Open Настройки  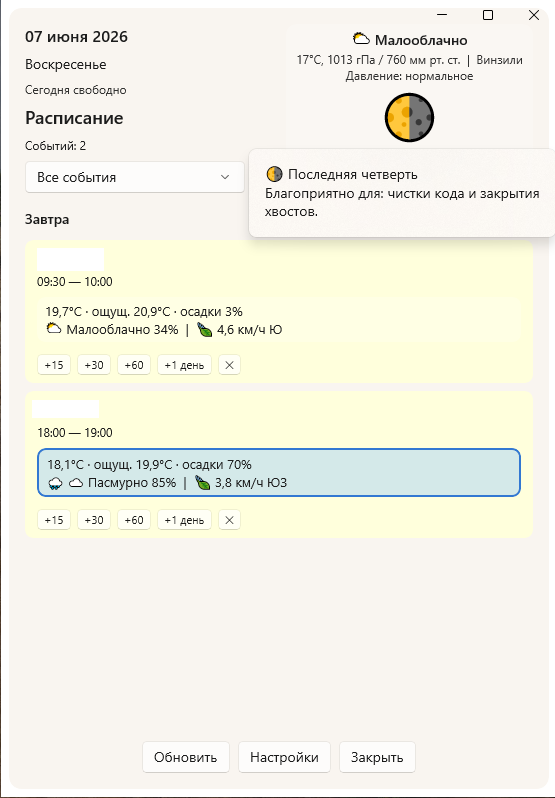[284, 757]
